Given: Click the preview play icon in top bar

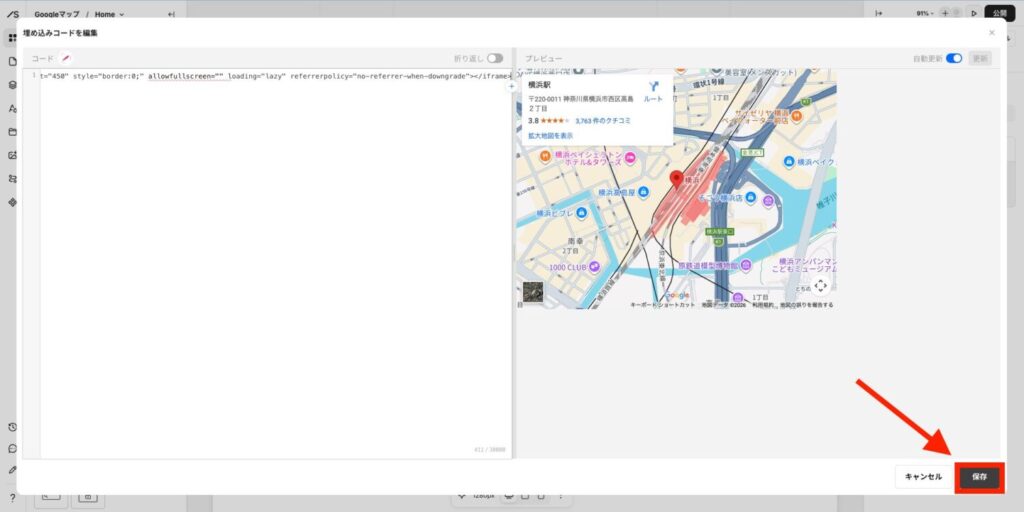Looking at the screenshot, I should tap(973, 14).
